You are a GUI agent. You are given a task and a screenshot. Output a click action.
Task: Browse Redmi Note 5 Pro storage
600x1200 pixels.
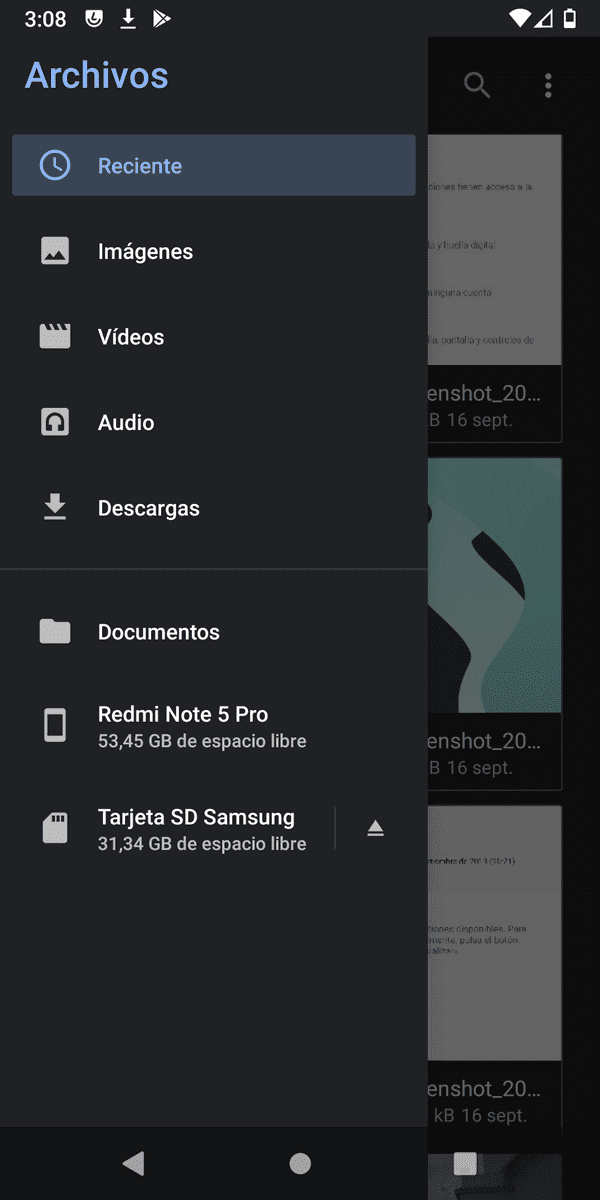click(213, 726)
